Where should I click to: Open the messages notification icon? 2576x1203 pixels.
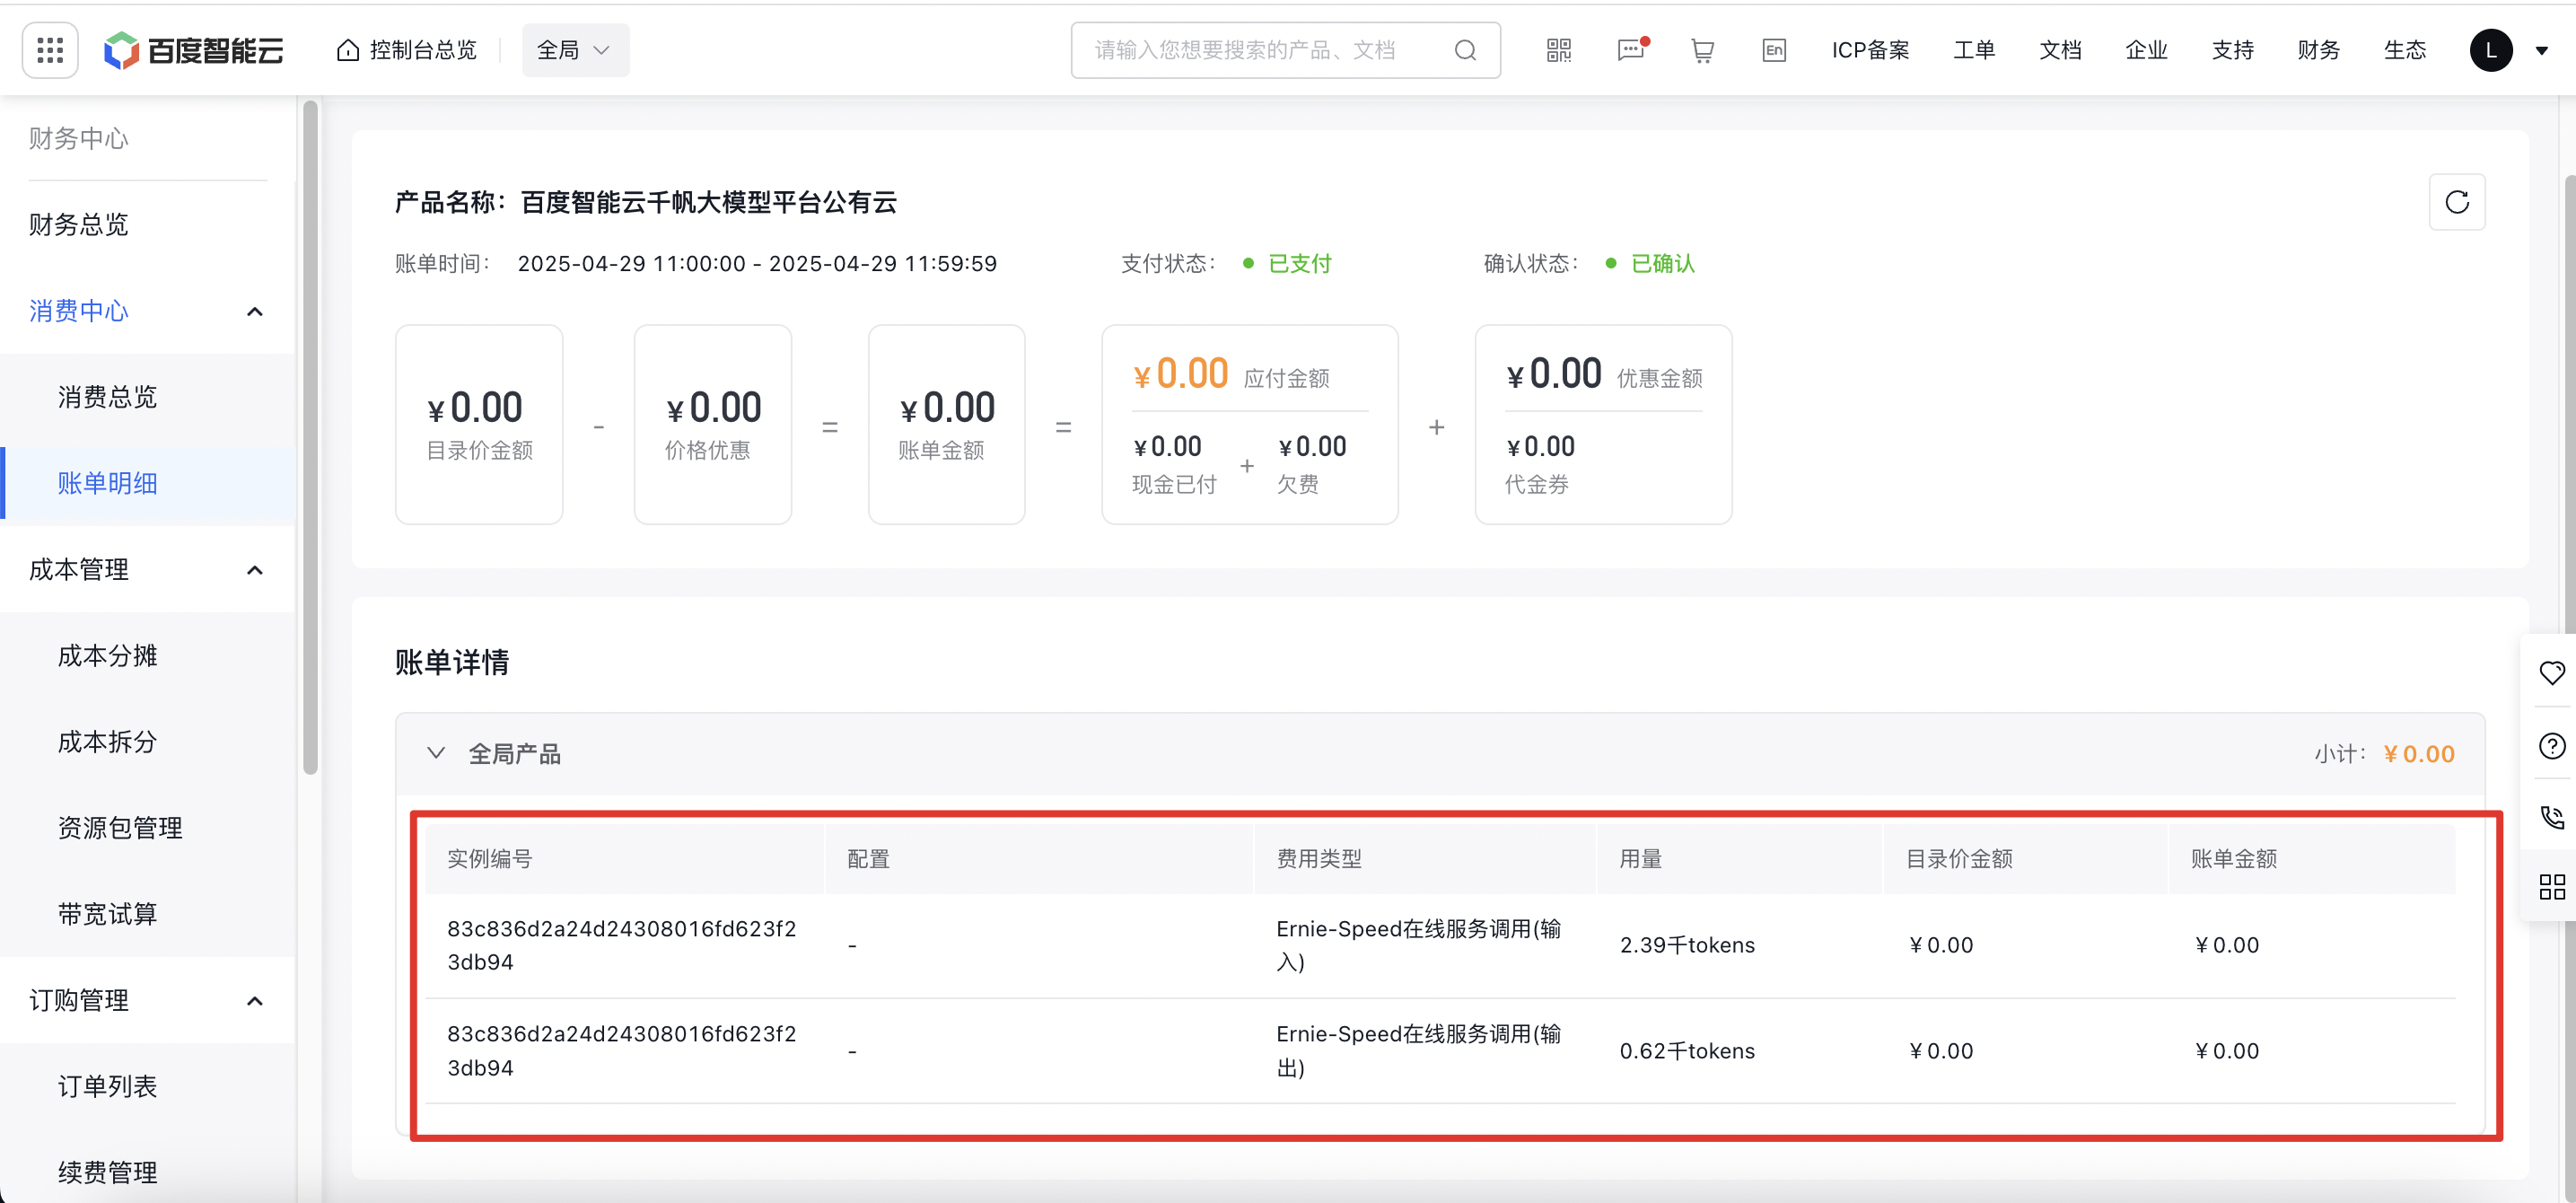1631,50
